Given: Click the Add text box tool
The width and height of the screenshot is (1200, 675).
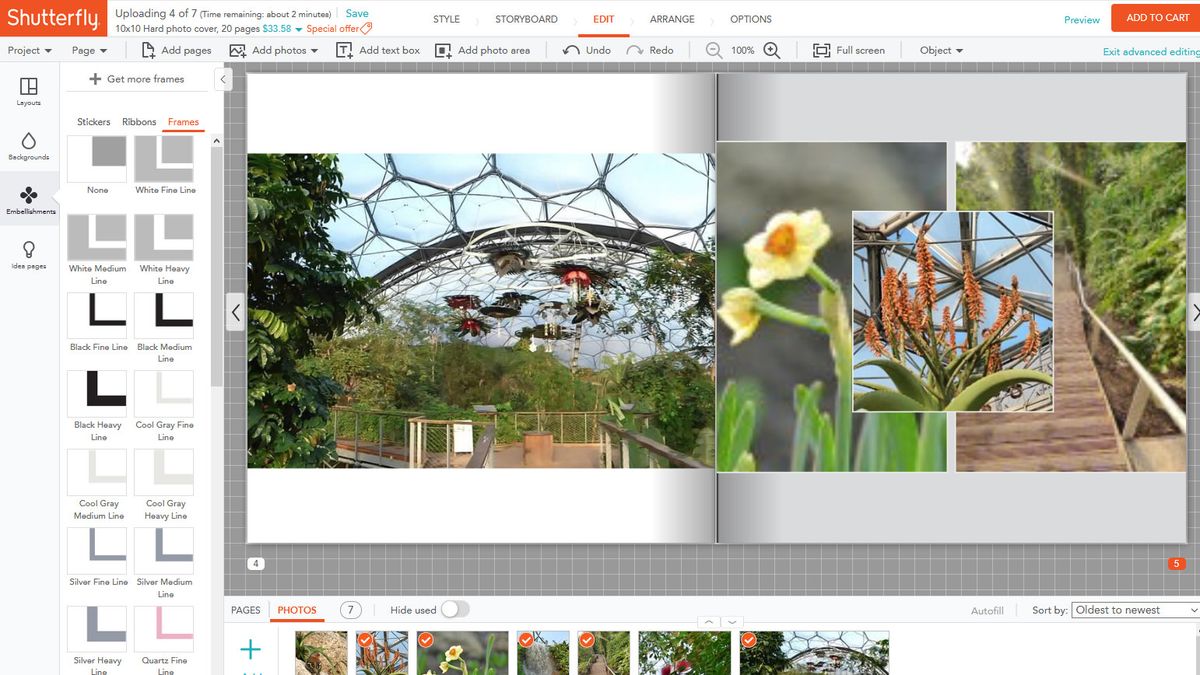Looking at the screenshot, I should pyautogui.click(x=378, y=50).
